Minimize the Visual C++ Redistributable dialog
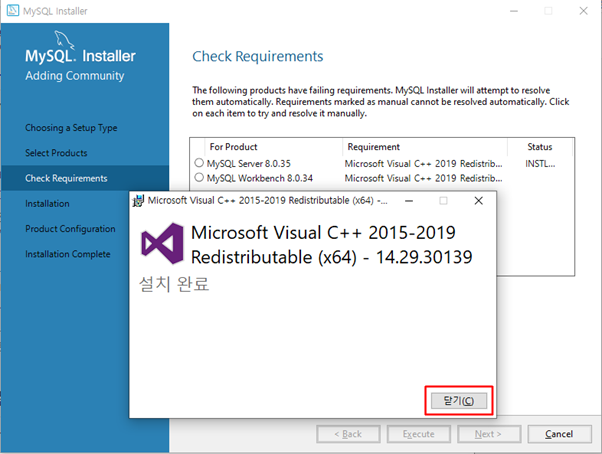The image size is (602, 454). pos(409,201)
